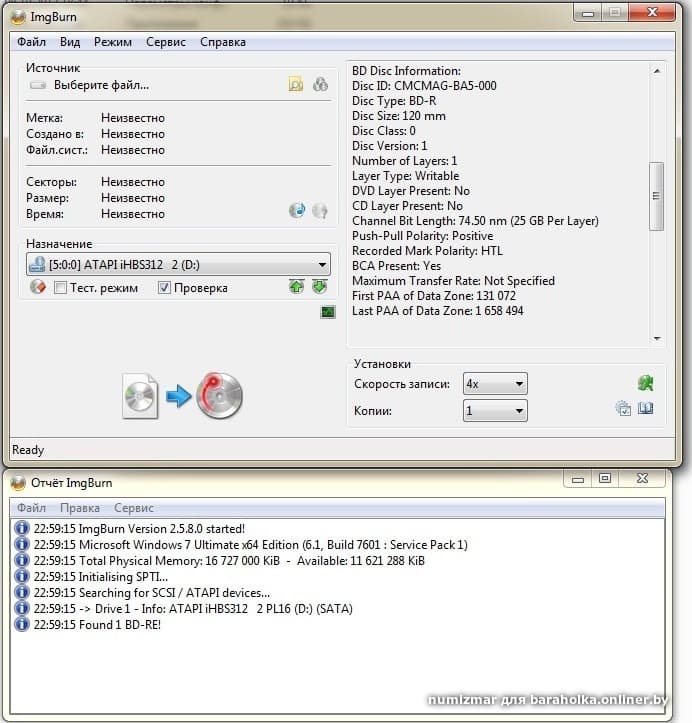
Task: Click the open book icon in Установки
Action: (646, 408)
